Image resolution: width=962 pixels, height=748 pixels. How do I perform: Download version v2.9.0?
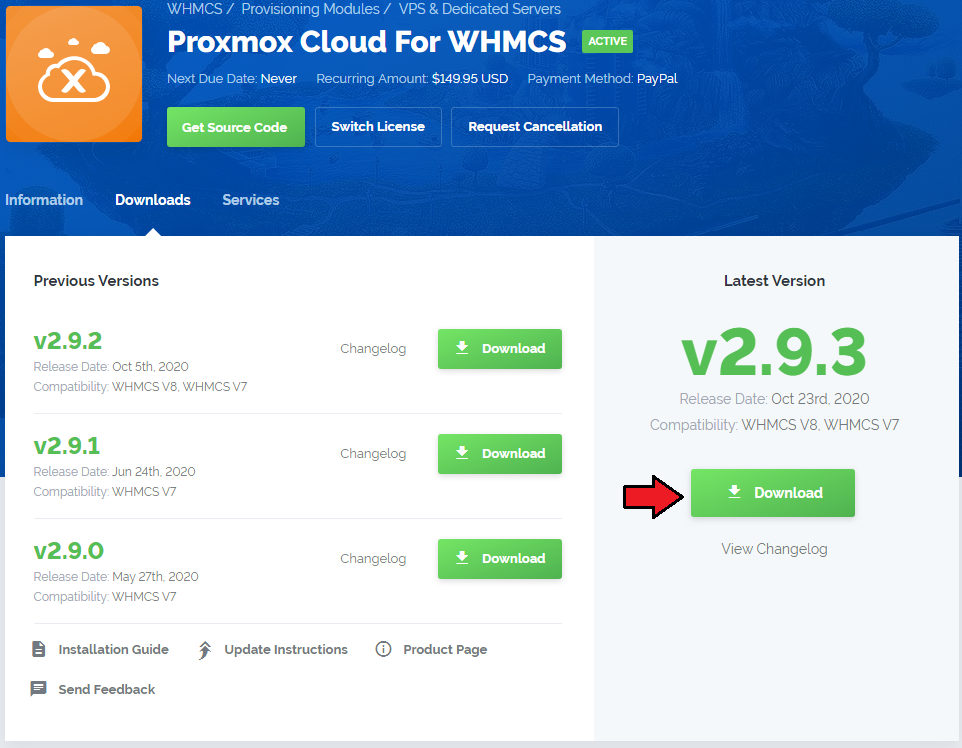pos(500,558)
